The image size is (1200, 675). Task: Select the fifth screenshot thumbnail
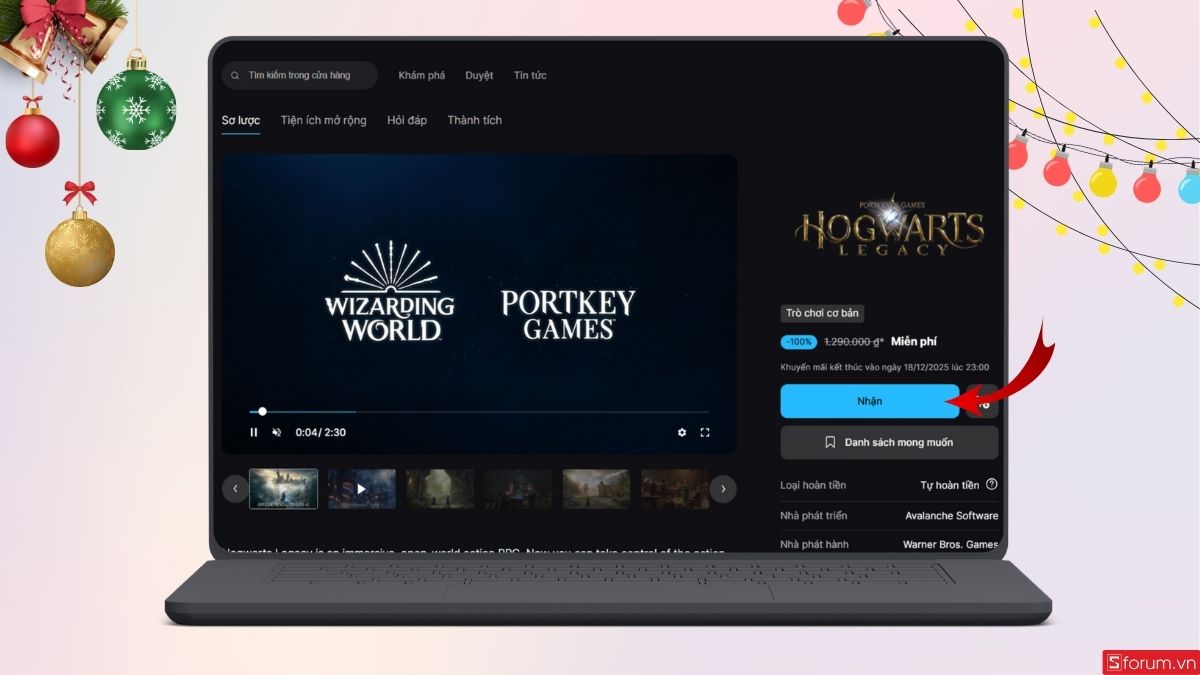tap(597, 489)
